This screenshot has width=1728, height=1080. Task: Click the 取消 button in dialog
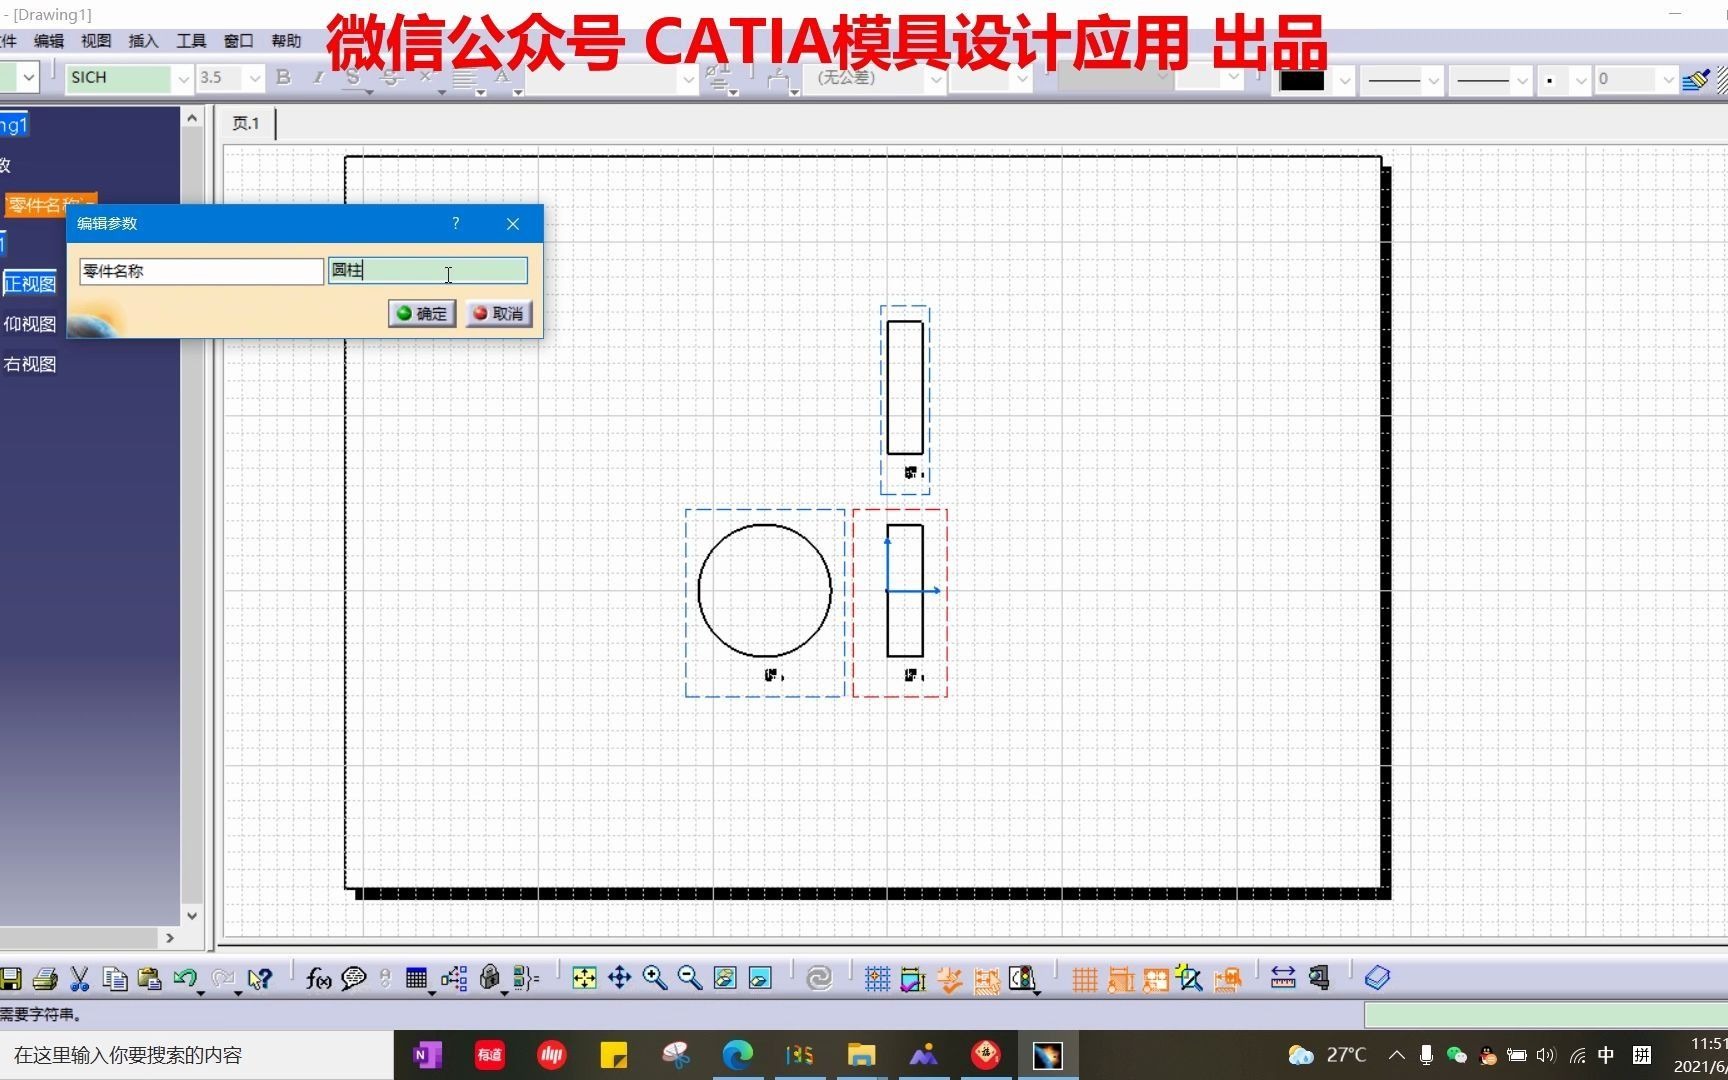tap(497, 313)
